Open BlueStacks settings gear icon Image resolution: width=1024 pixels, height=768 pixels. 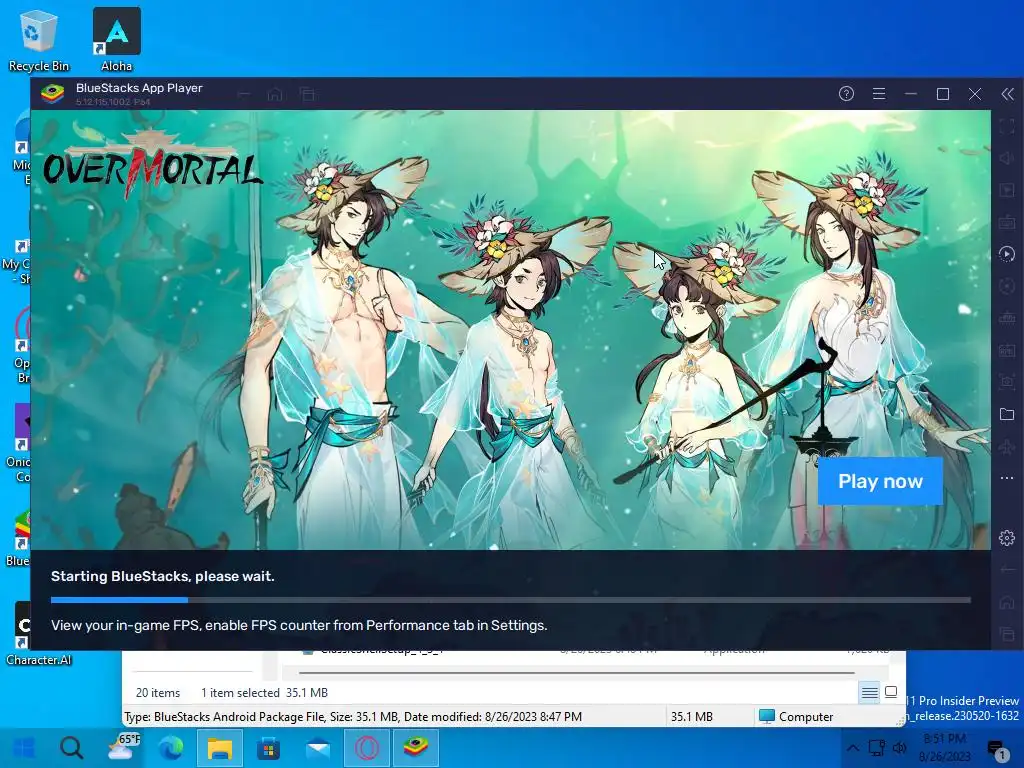click(x=1007, y=537)
